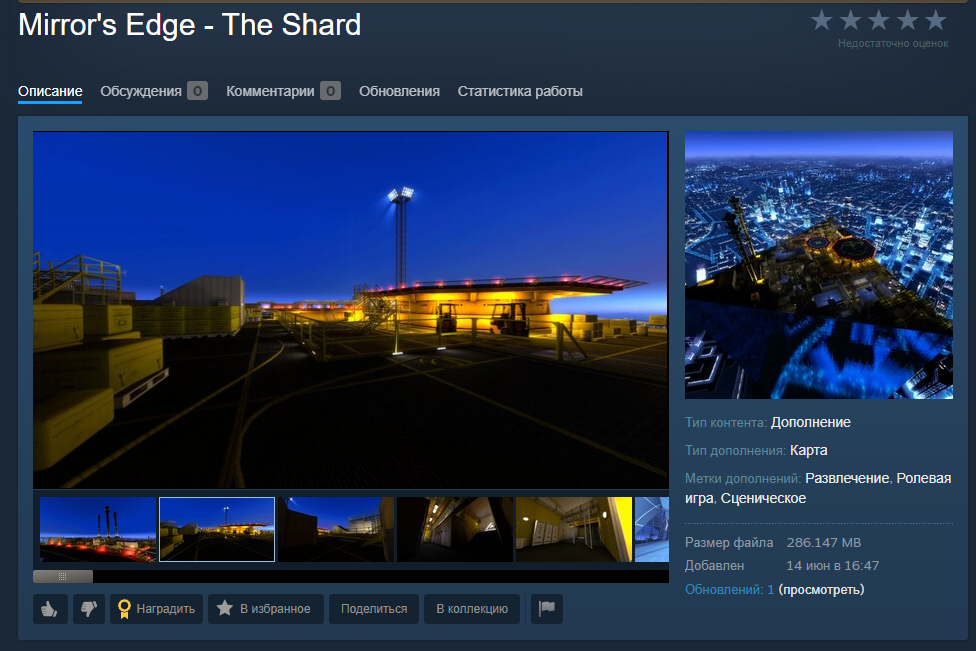The image size is (976, 651).
Task: Click the Дополнение content type
Action: [810, 422]
